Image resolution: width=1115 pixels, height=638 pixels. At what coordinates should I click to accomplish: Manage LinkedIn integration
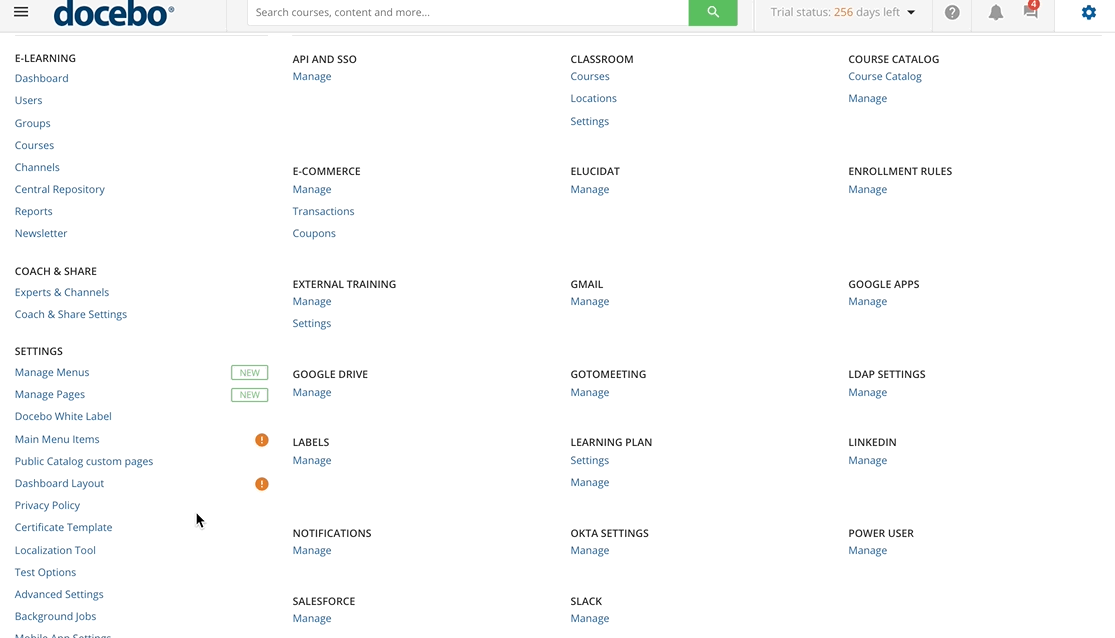[868, 461]
